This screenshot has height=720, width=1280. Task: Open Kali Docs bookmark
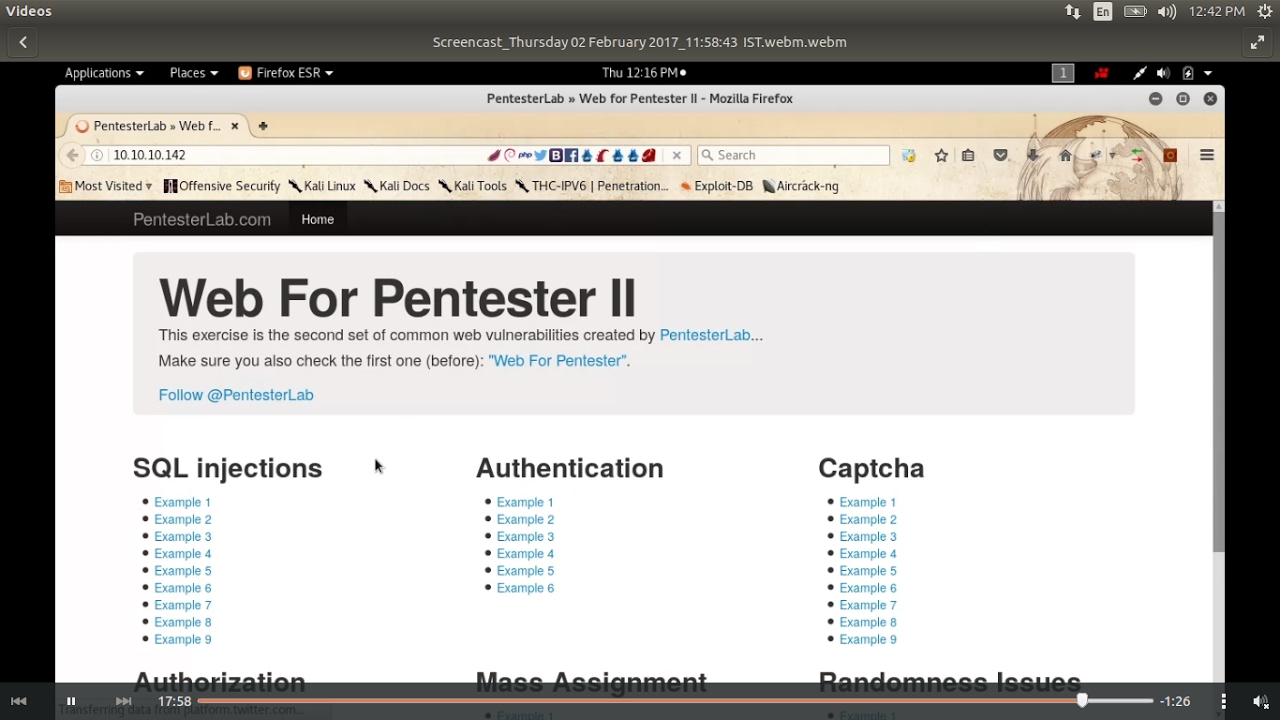pos(397,186)
